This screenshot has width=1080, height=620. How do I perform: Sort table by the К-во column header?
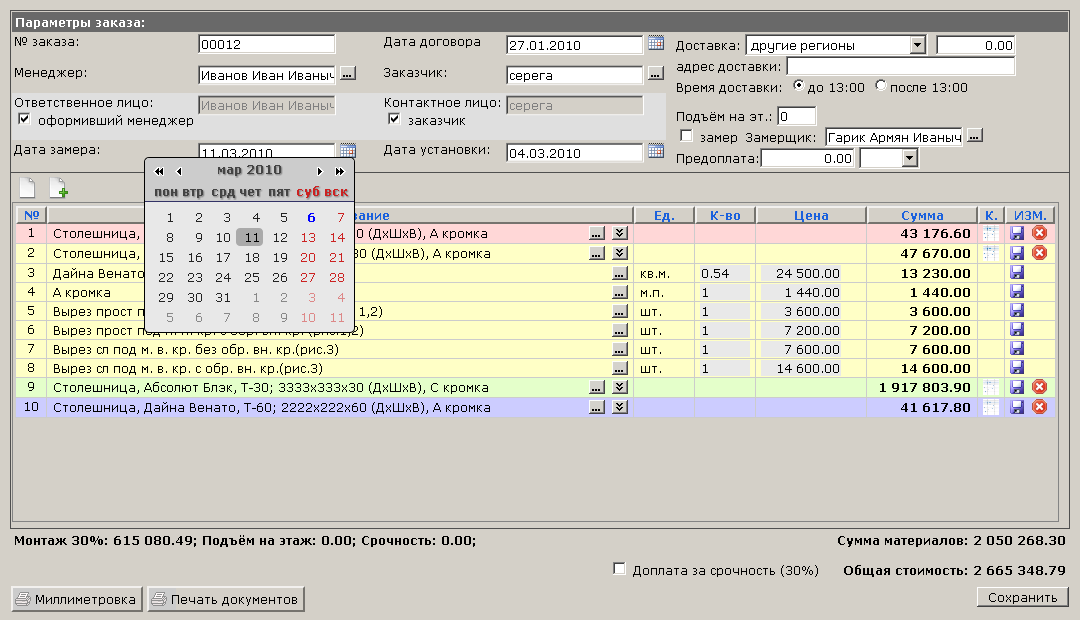[725, 216]
